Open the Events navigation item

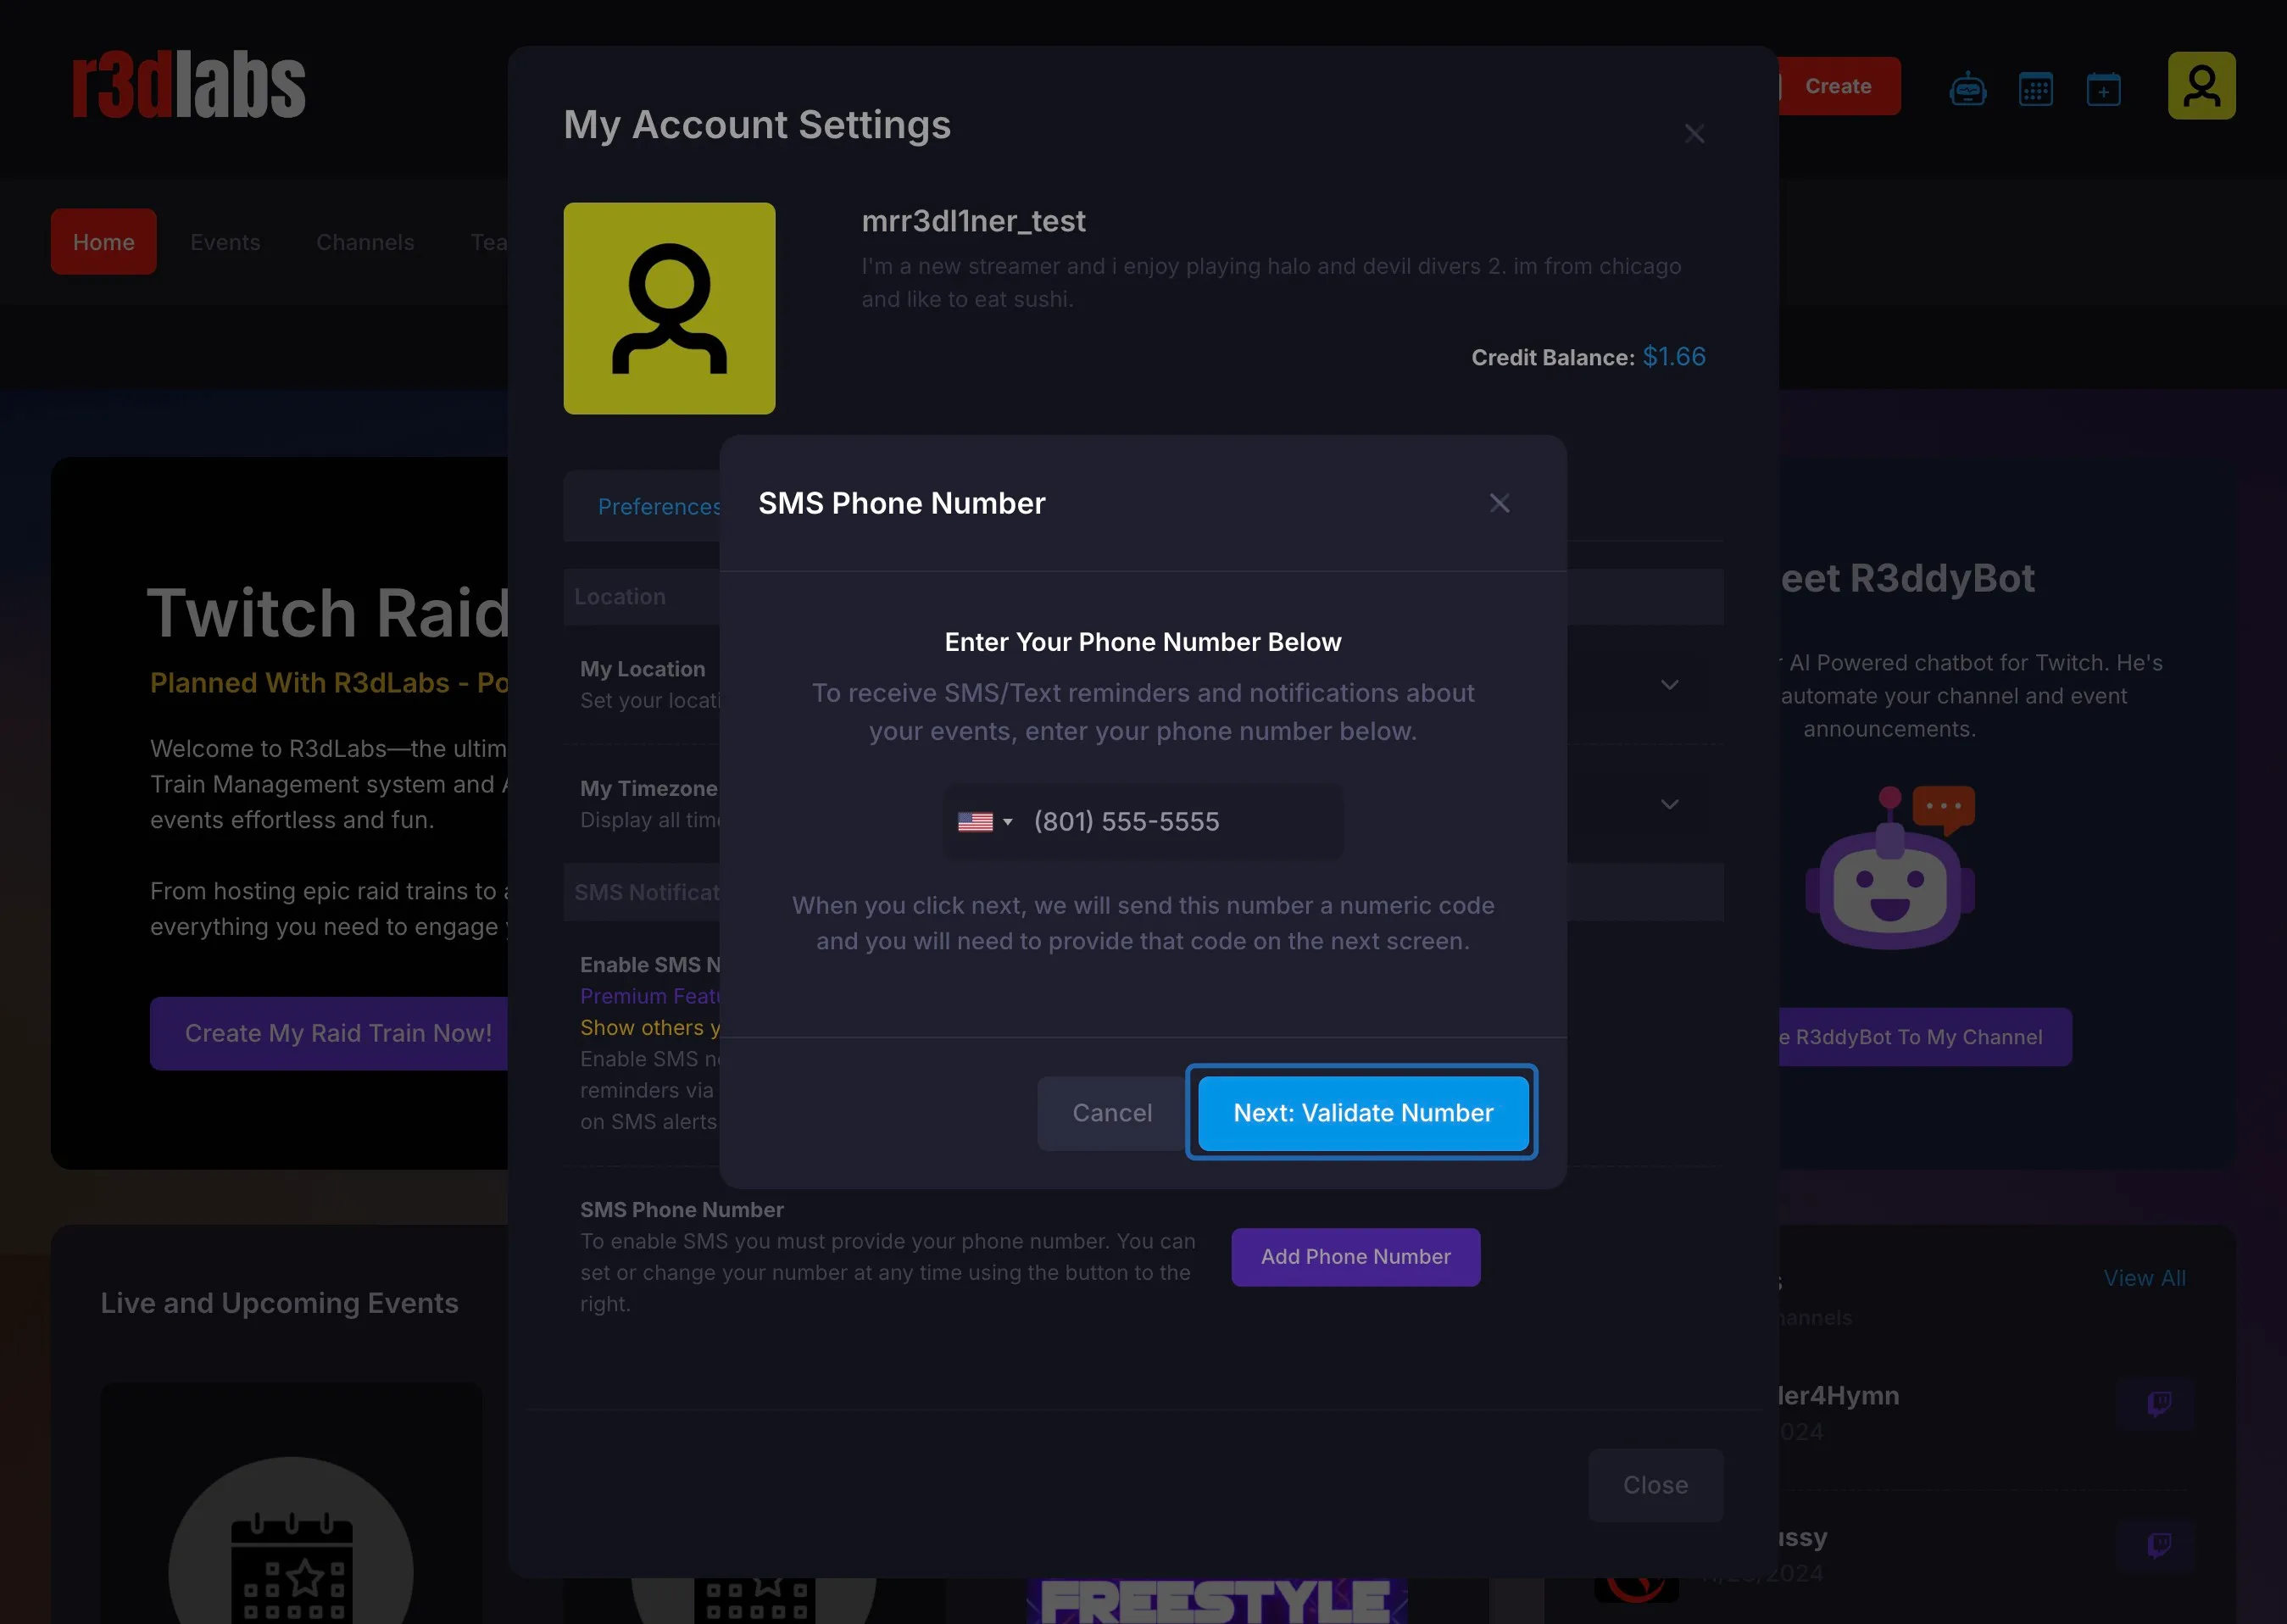click(225, 242)
